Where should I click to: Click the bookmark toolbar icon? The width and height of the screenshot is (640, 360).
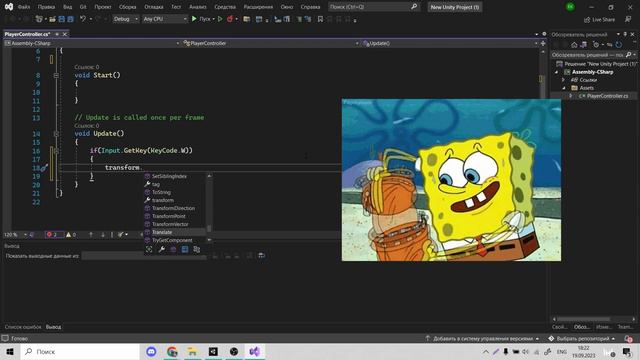(320, 19)
